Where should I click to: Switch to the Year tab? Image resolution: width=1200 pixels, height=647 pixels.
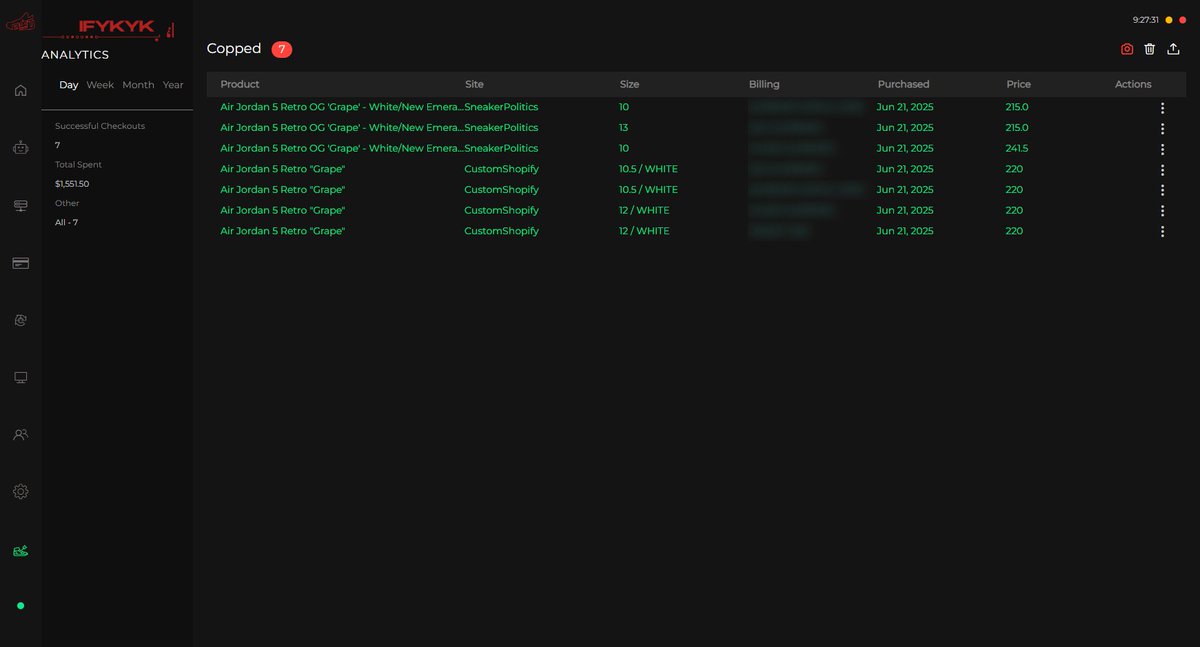173,85
